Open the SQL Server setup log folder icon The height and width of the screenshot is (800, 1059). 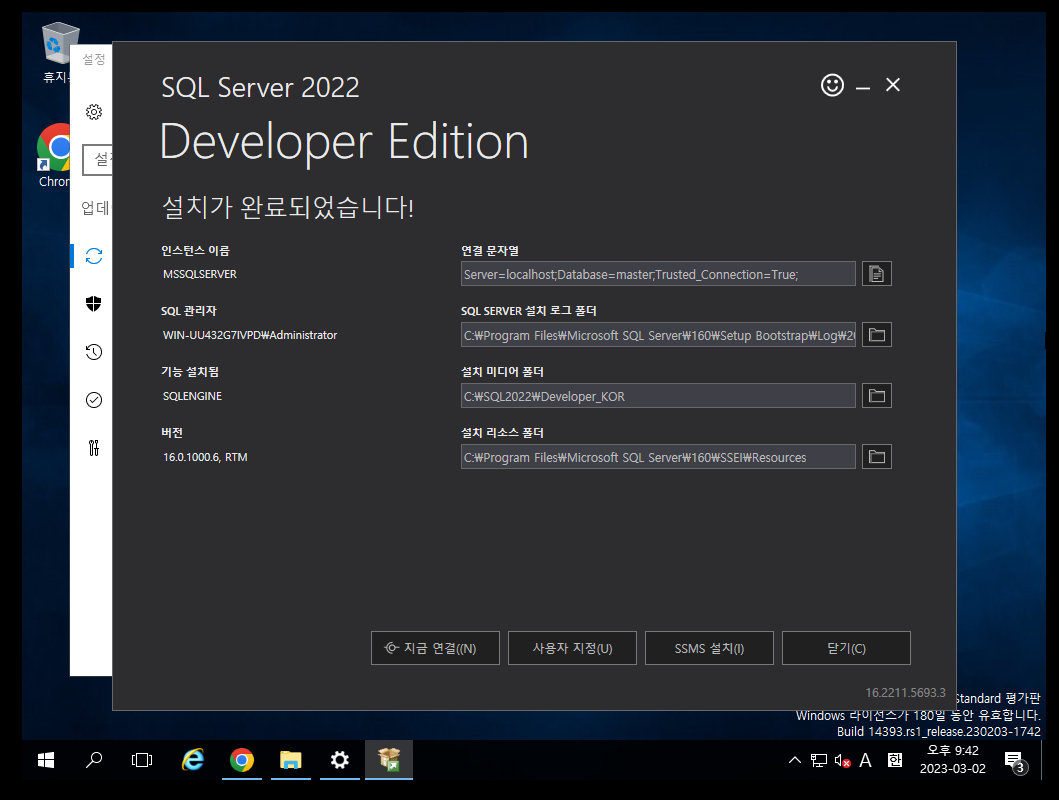point(877,335)
